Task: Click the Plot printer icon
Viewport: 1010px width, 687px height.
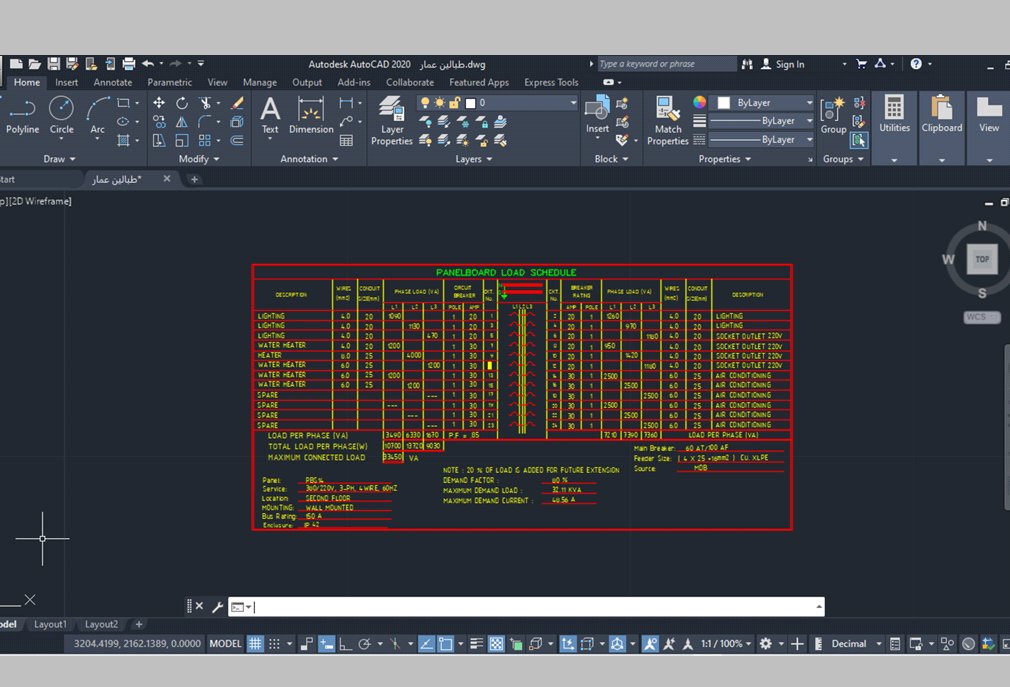Action: point(129,64)
